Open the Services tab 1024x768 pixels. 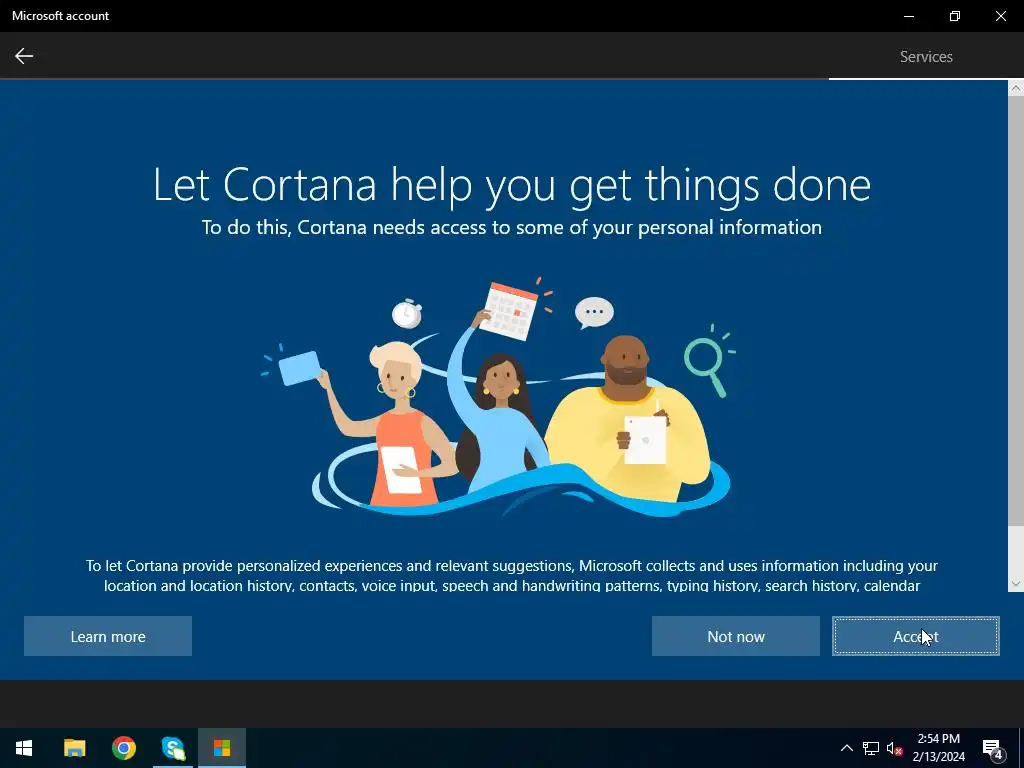click(925, 57)
